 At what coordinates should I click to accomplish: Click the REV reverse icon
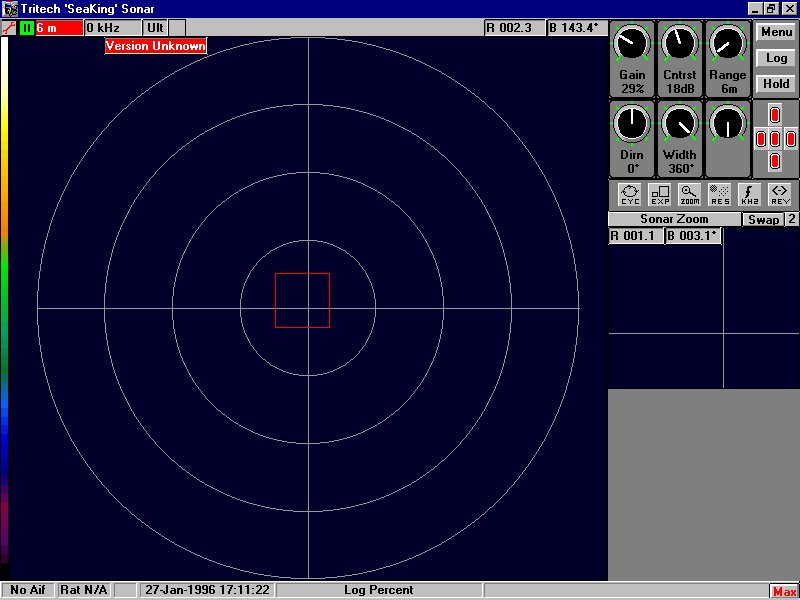coord(780,194)
